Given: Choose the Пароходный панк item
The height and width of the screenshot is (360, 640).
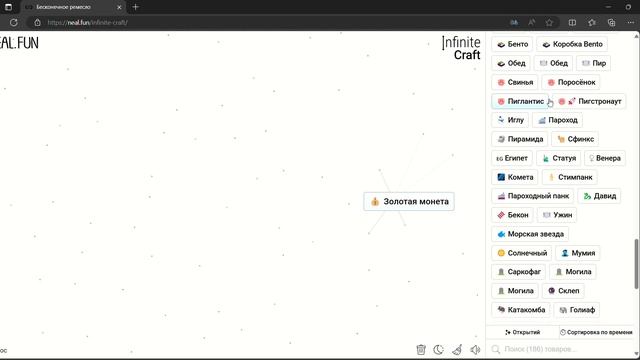Looking at the screenshot, I should [x=533, y=196].
